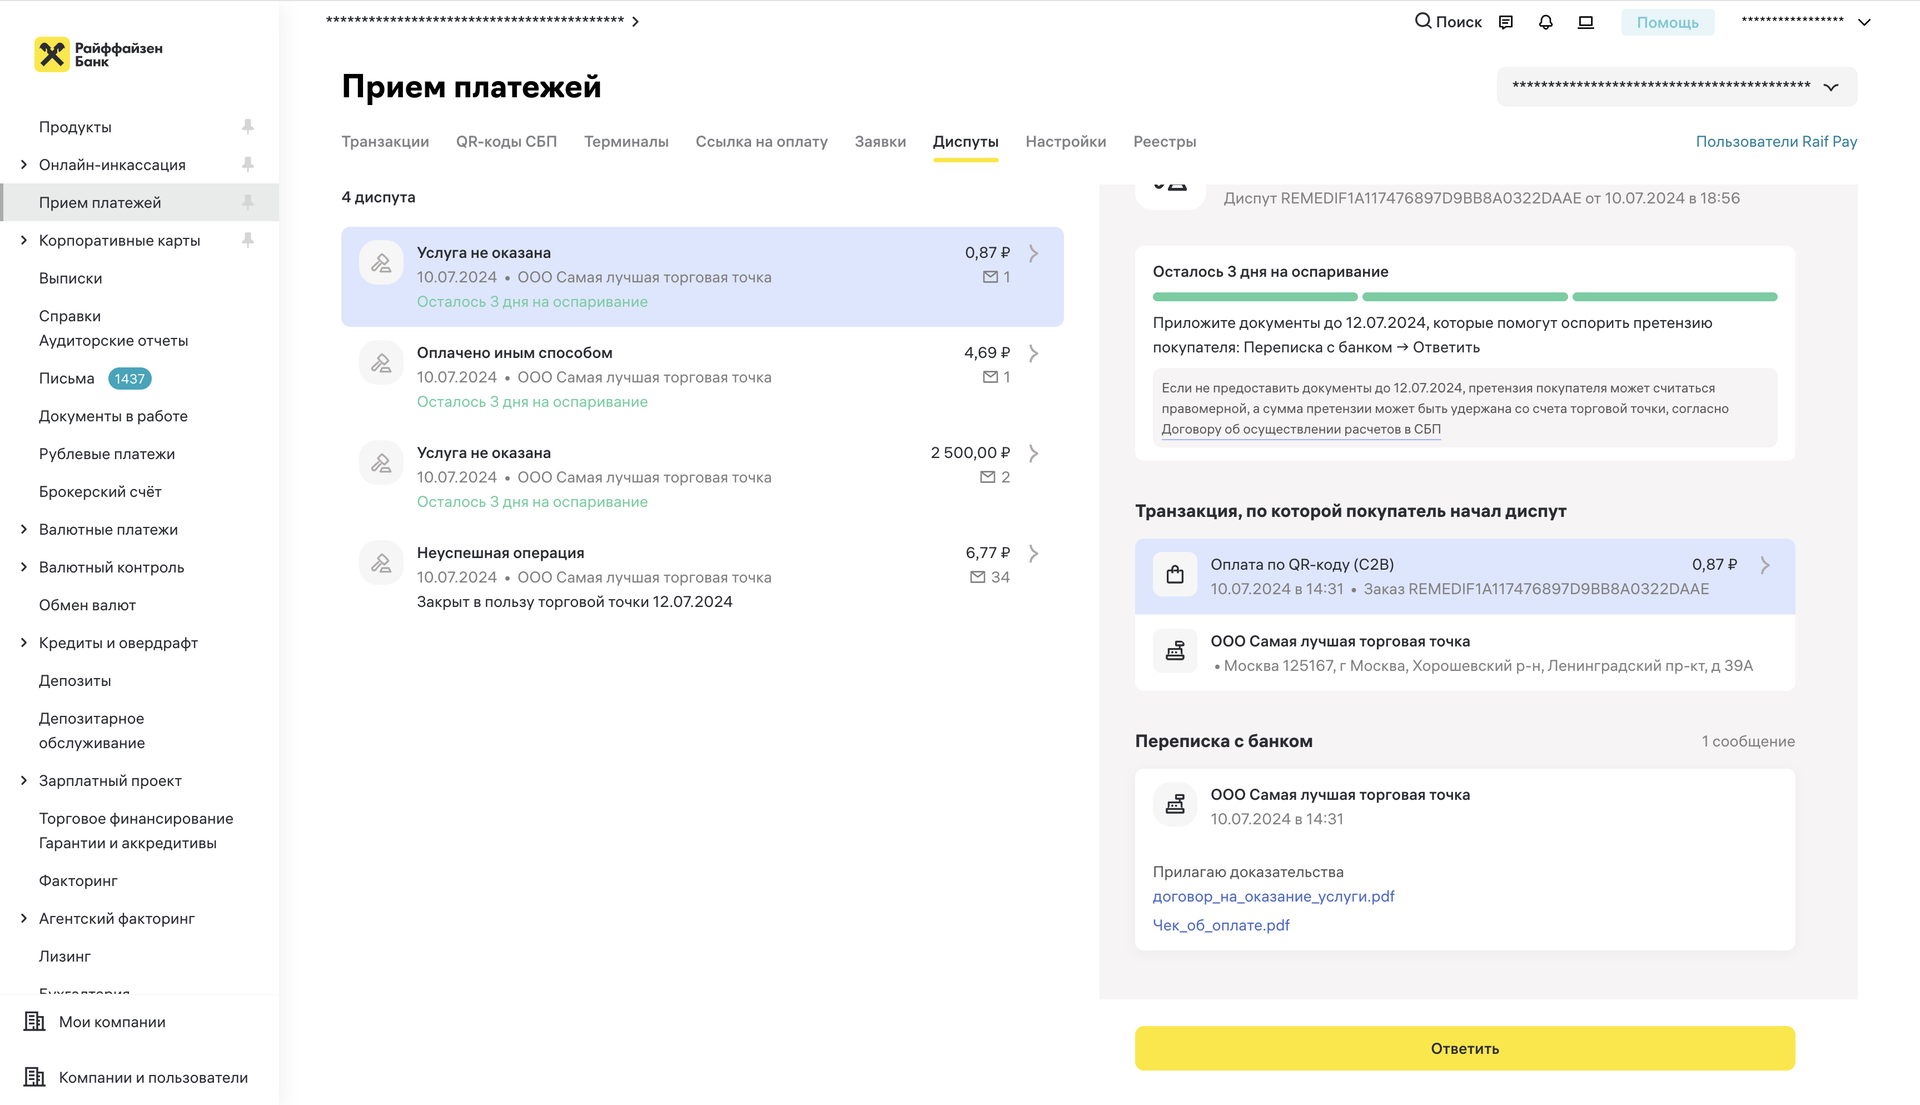This screenshot has width=1920, height=1105.
Task: Toggle pin icon next to Прием платежей
Action: tap(248, 202)
